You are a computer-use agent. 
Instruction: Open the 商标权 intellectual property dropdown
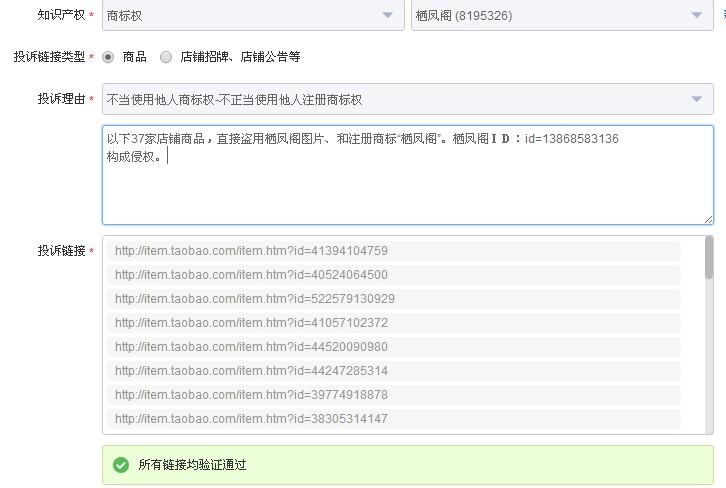pos(253,15)
